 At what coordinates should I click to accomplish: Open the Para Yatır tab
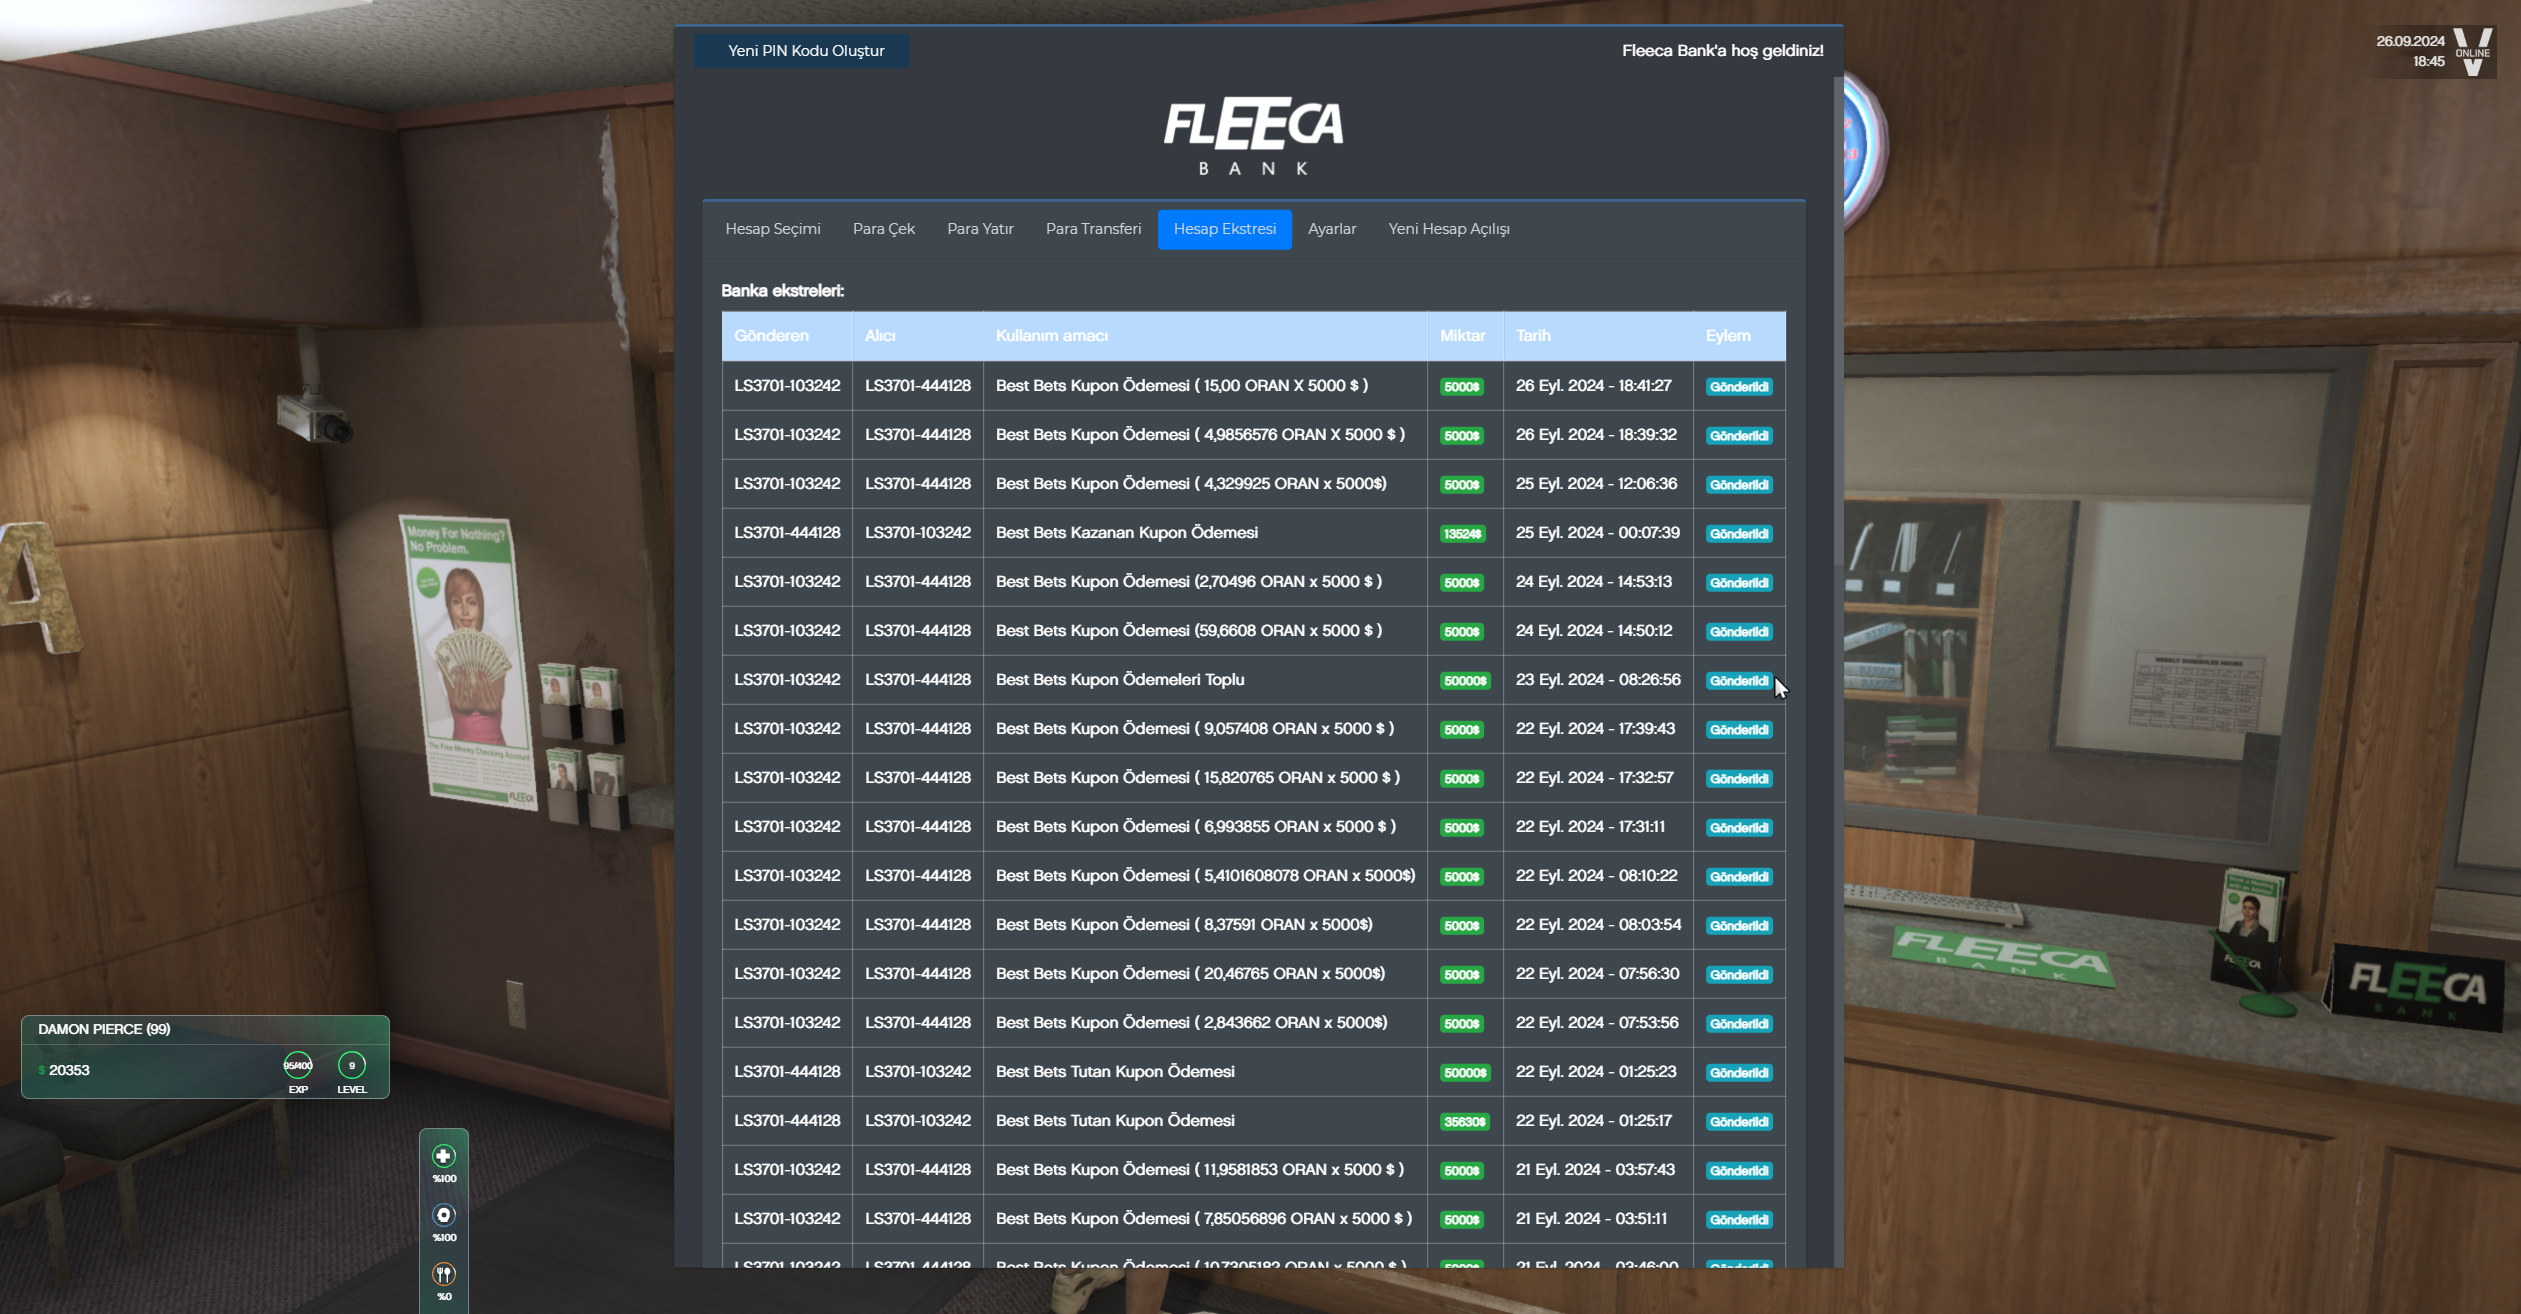coord(979,229)
